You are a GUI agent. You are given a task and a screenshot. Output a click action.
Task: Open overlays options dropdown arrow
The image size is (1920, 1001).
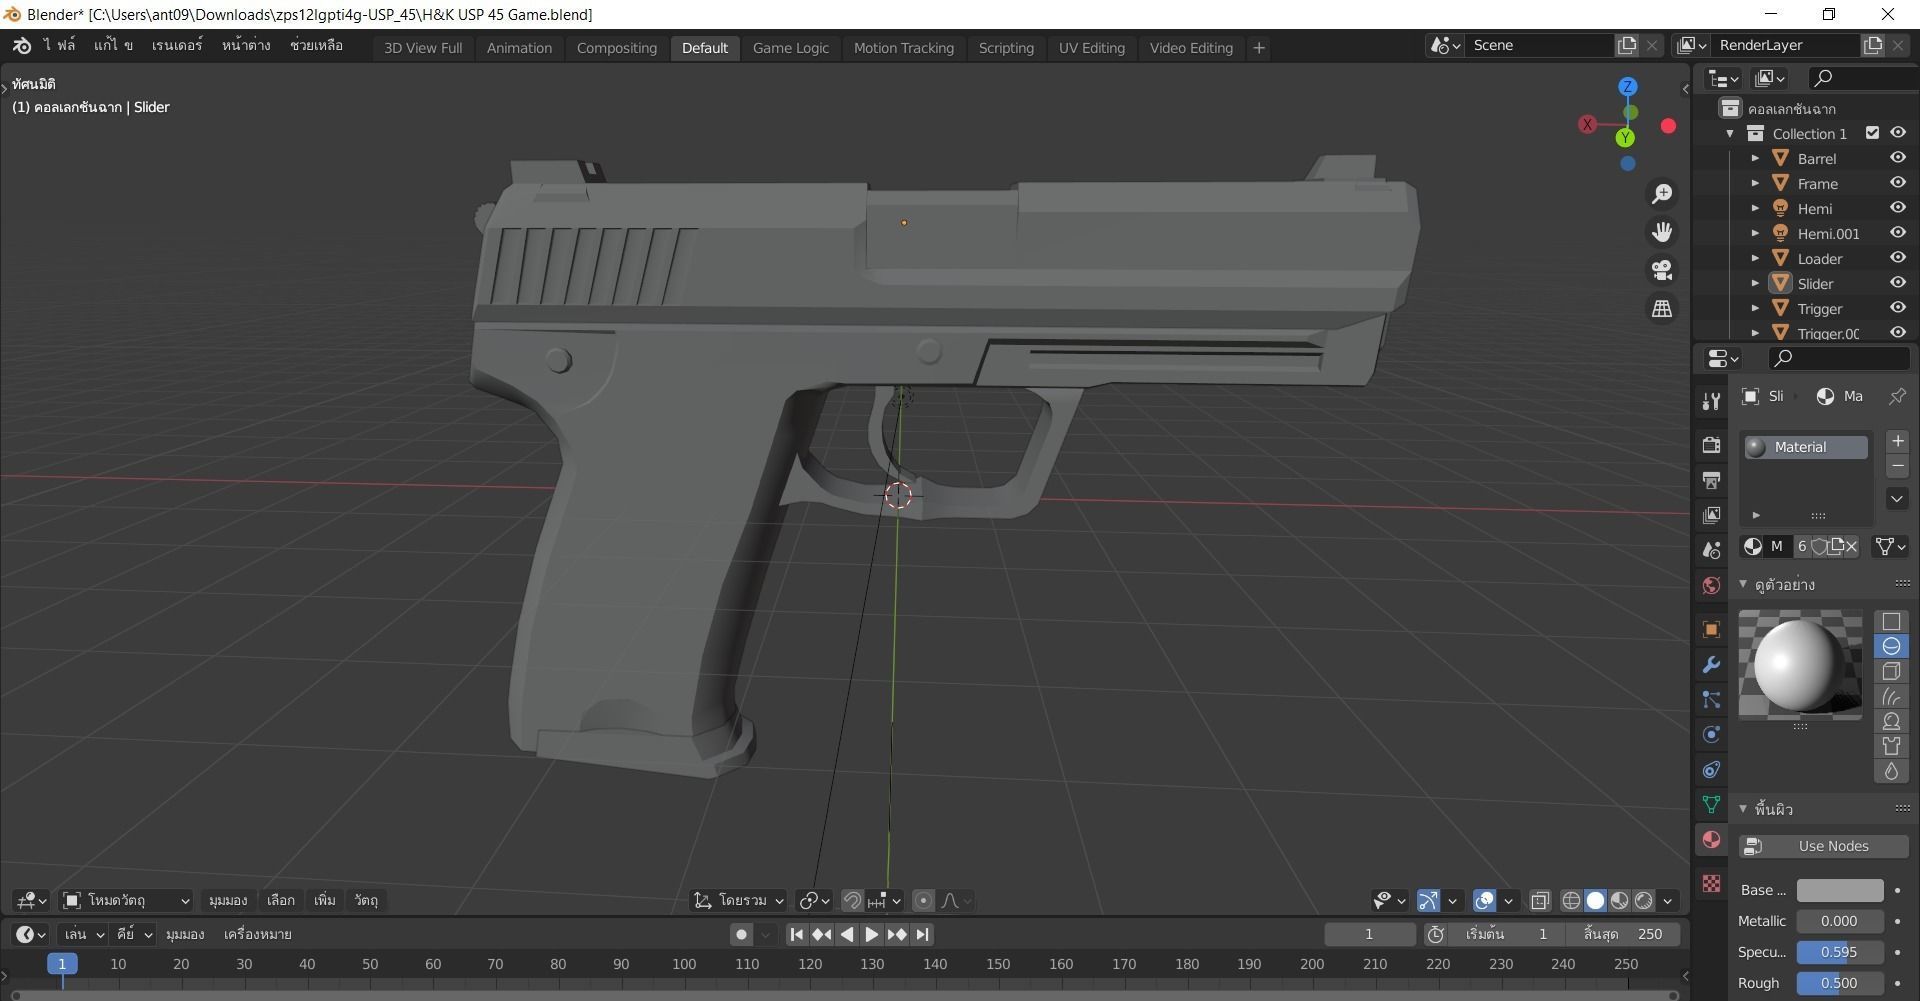(1508, 901)
